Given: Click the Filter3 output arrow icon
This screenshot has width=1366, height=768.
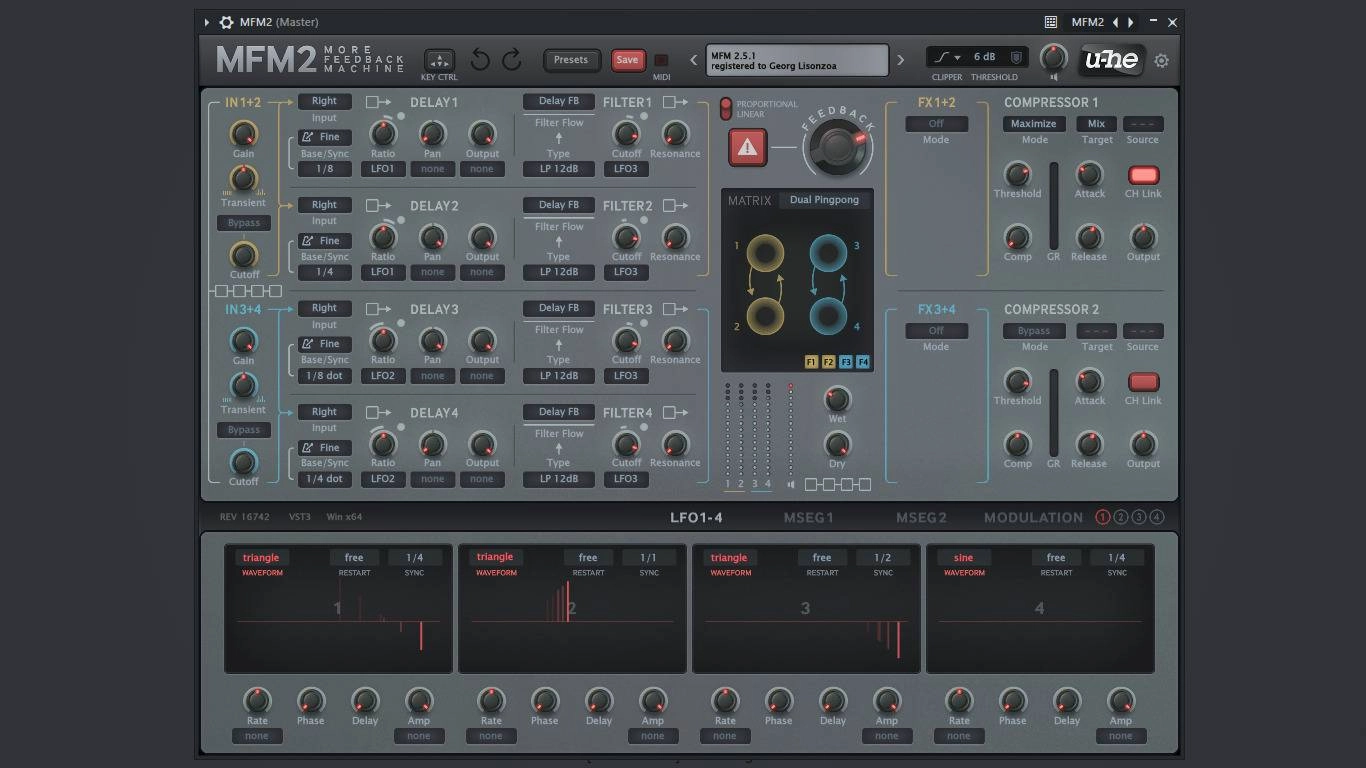Looking at the screenshot, I should point(675,309).
